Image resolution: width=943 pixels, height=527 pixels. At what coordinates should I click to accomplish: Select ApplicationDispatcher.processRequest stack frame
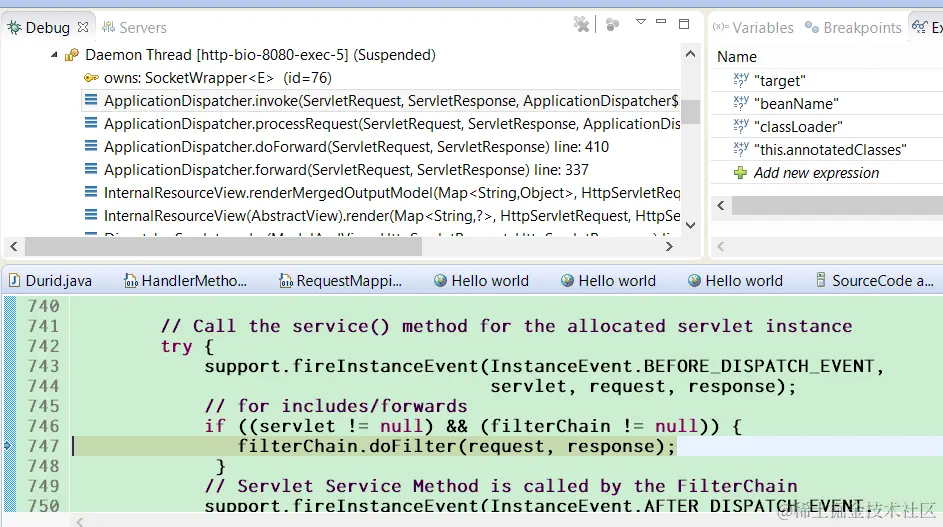392,123
